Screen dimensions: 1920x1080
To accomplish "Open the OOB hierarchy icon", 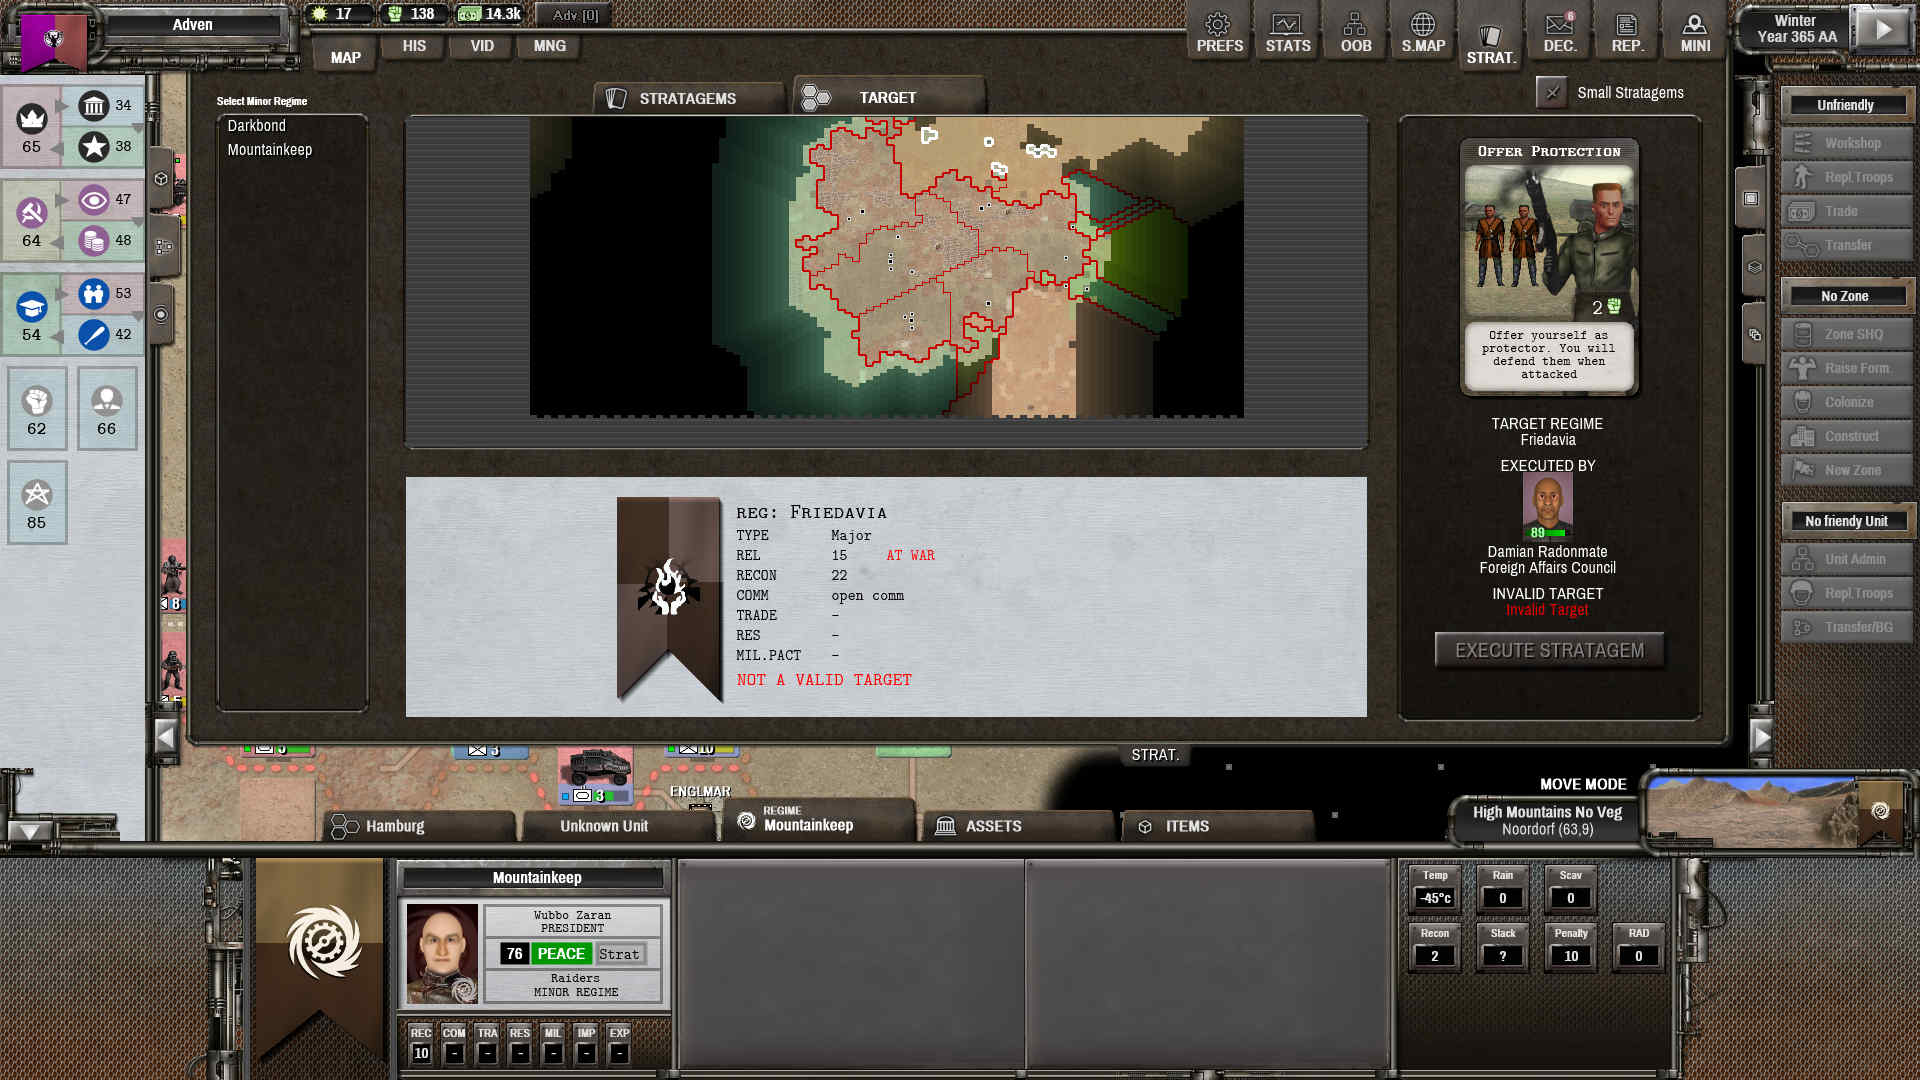I will (1355, 32).
